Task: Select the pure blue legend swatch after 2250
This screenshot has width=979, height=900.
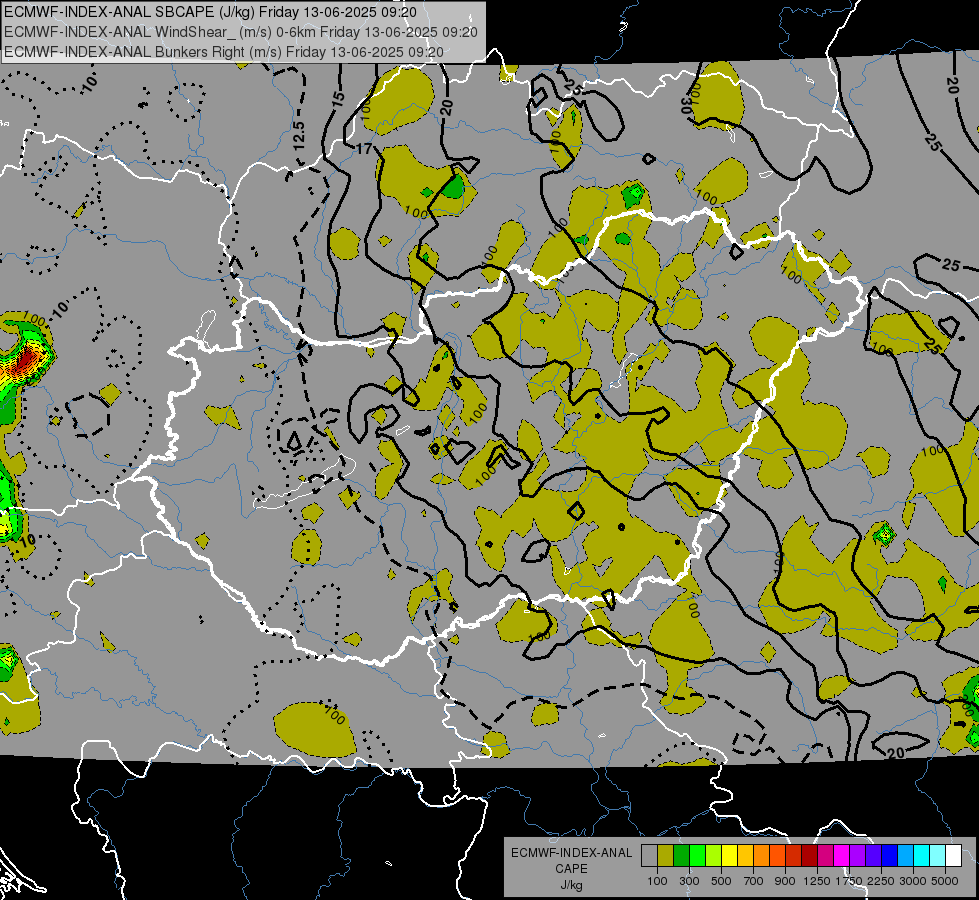Action: click(x=890, y=855)
